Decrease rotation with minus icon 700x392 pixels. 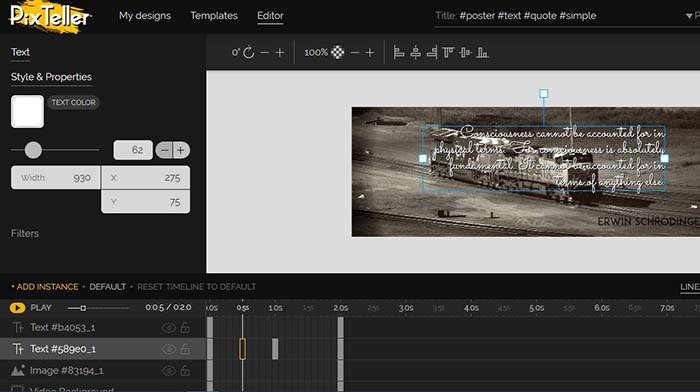click(265, 53)
